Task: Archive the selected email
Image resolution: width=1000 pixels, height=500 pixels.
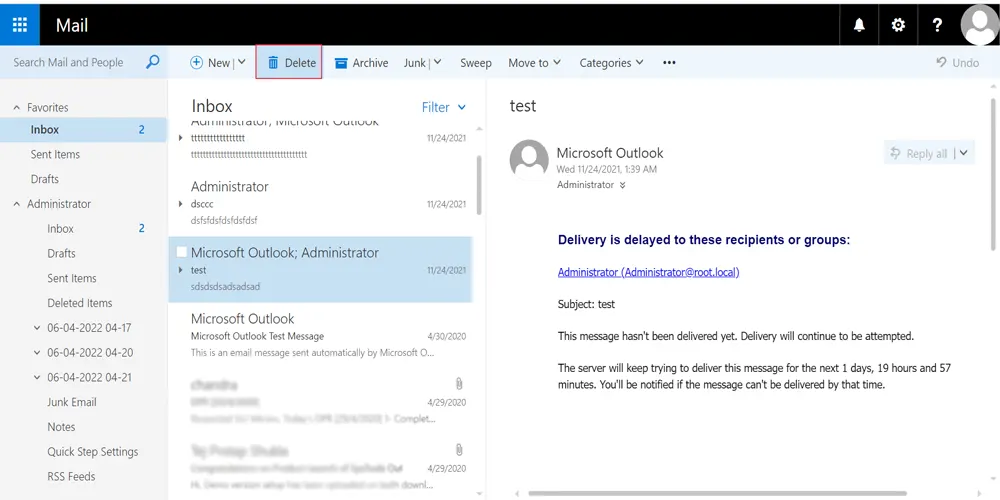Action: (x=361, y=63)
